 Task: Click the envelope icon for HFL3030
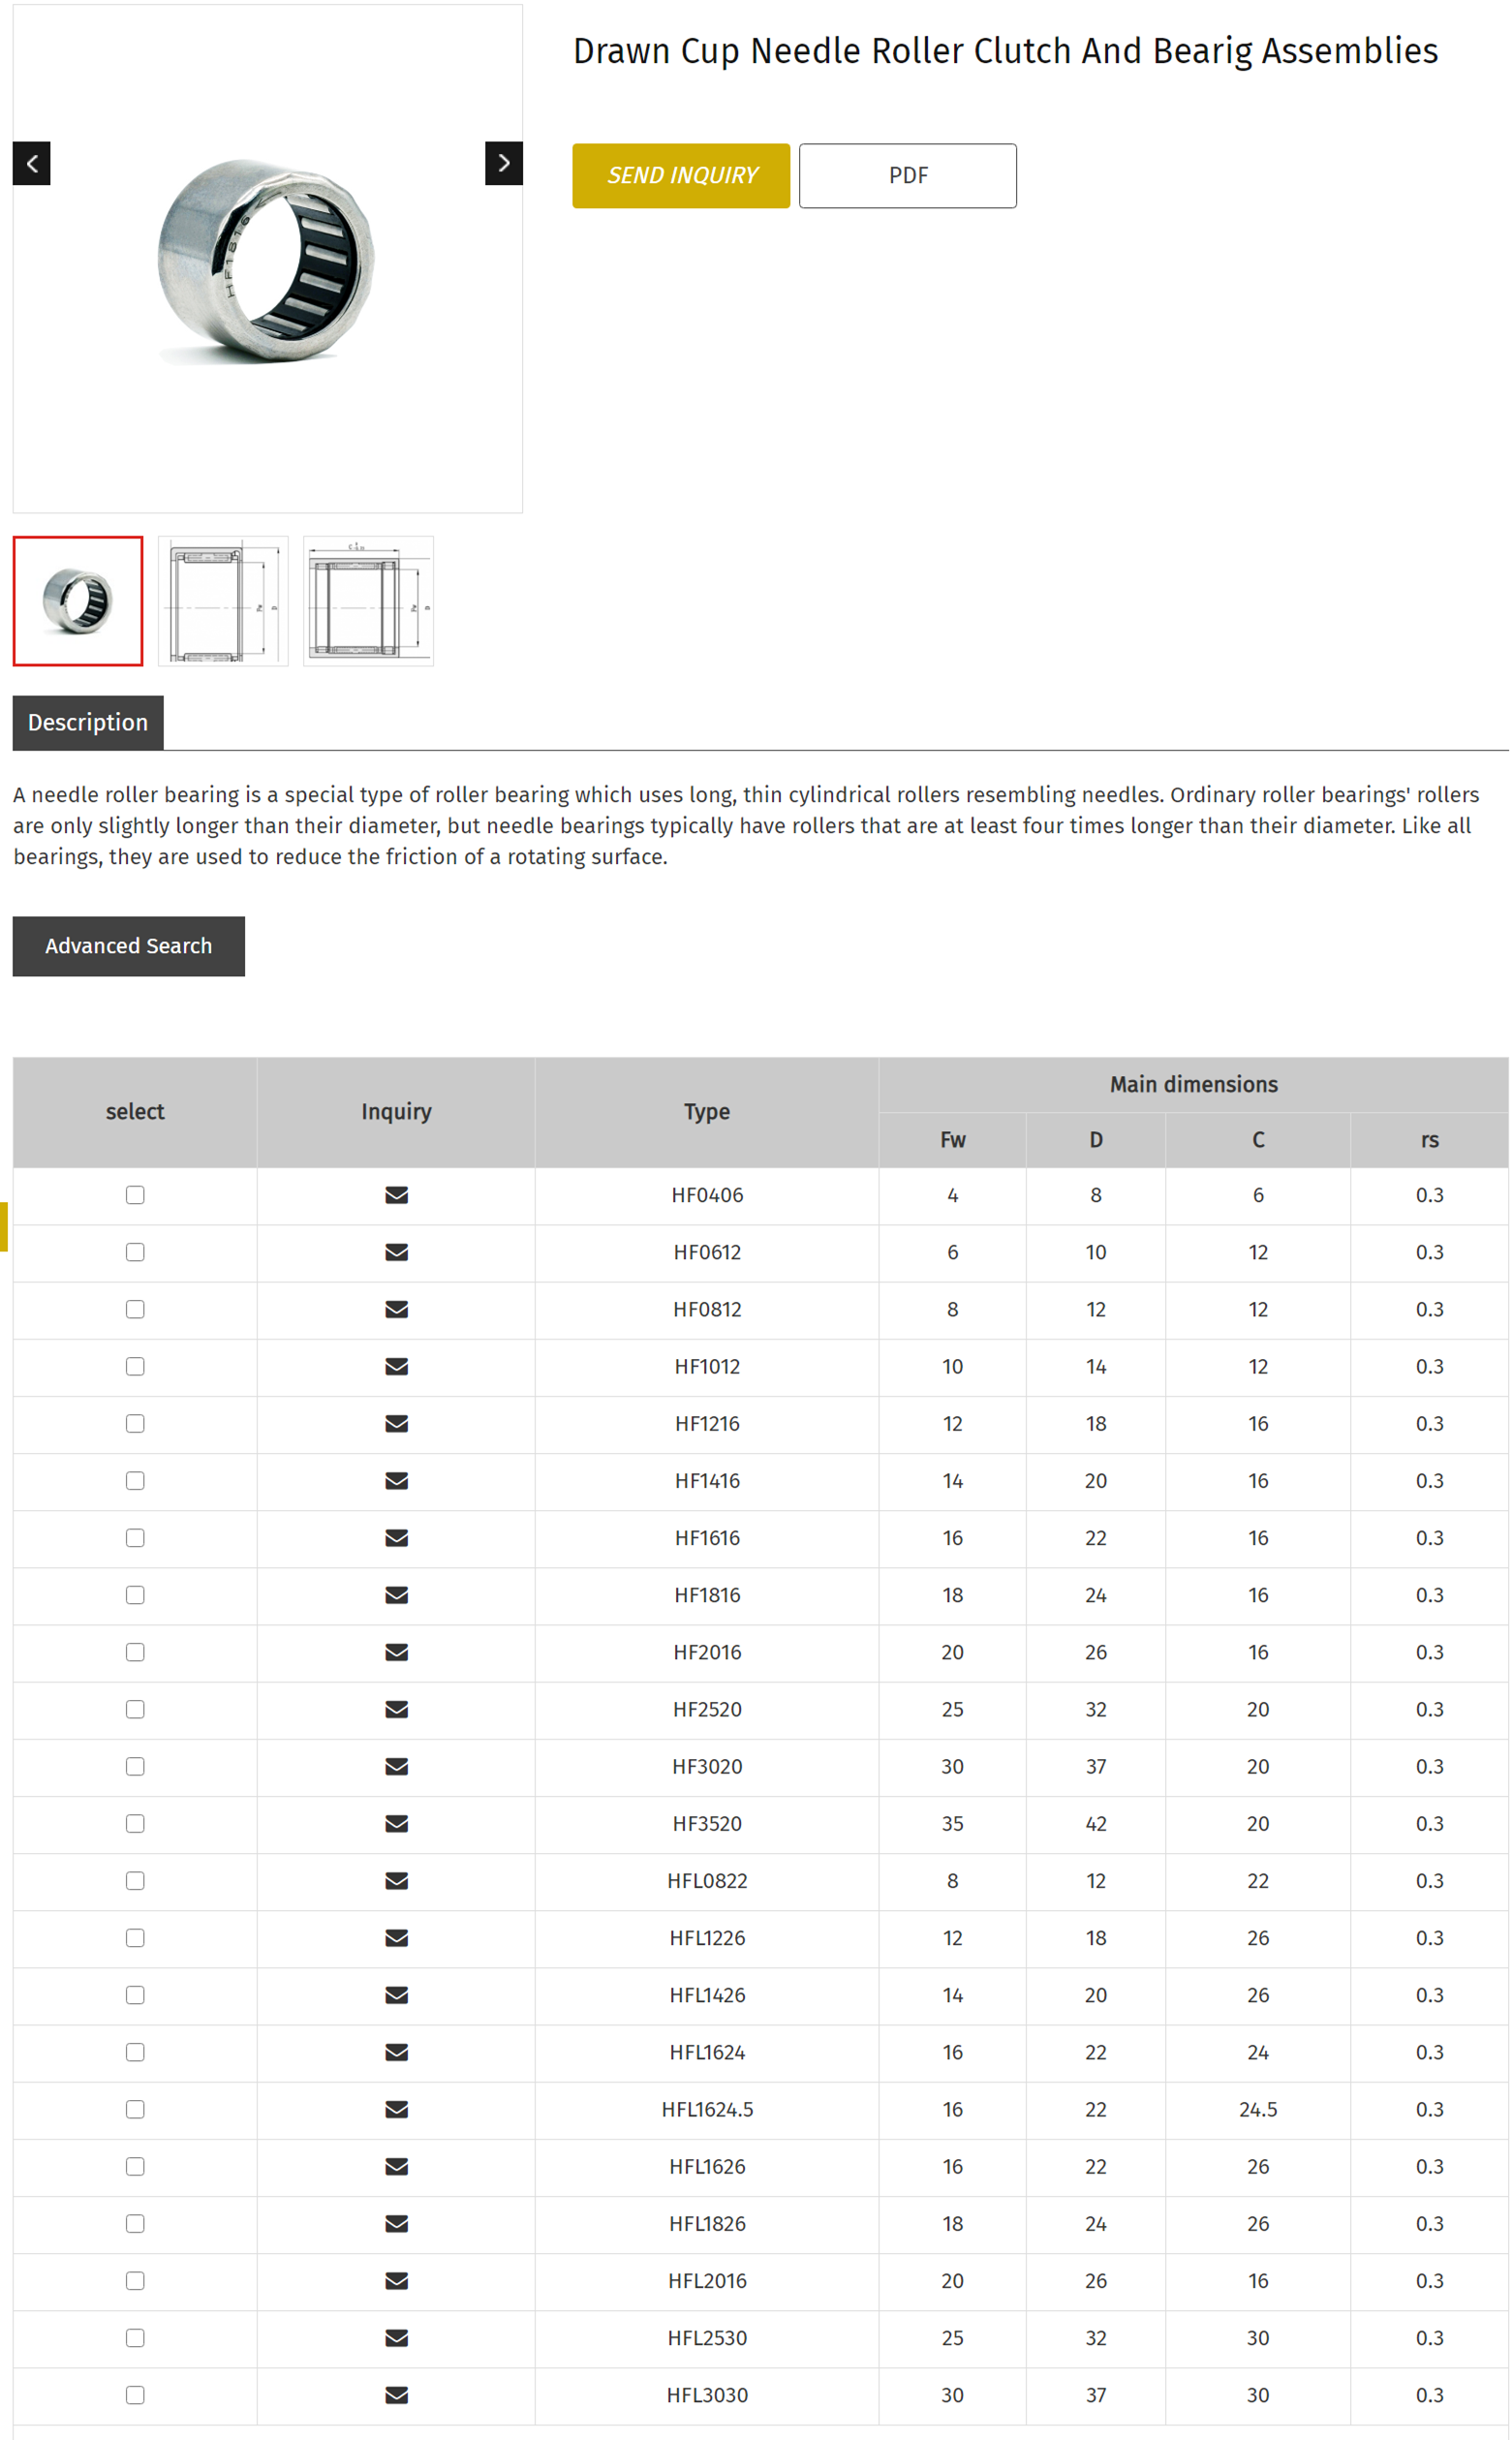396,2394
